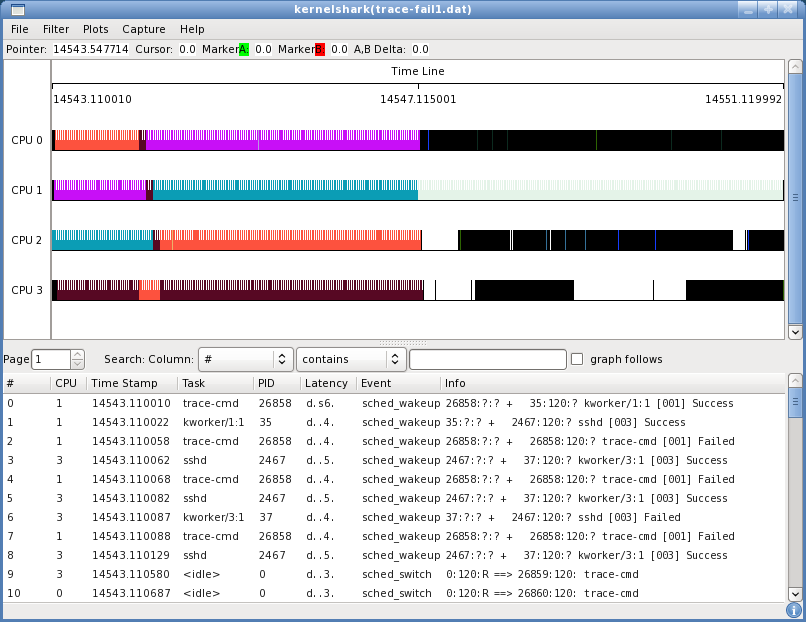Open the File menu
This screenshot has height=622, width=806.
(20, 29)
